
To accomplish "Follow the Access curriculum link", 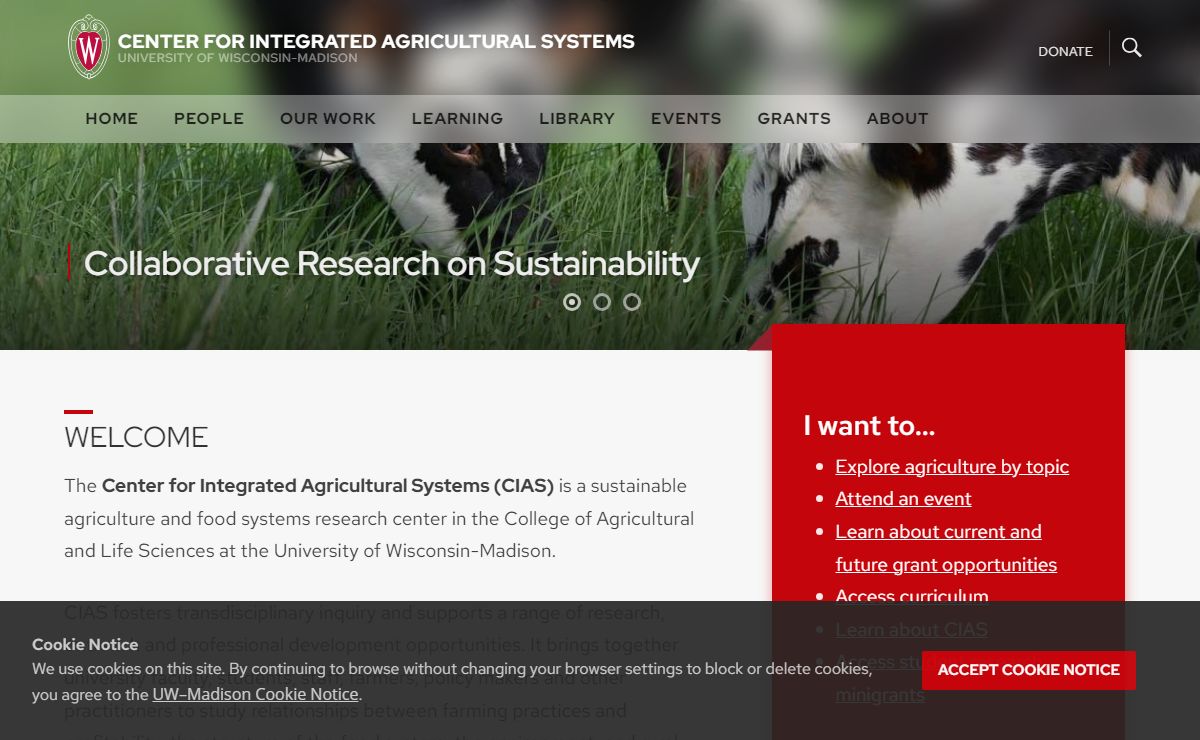I will pyautogui.click(x=912, y=597).
